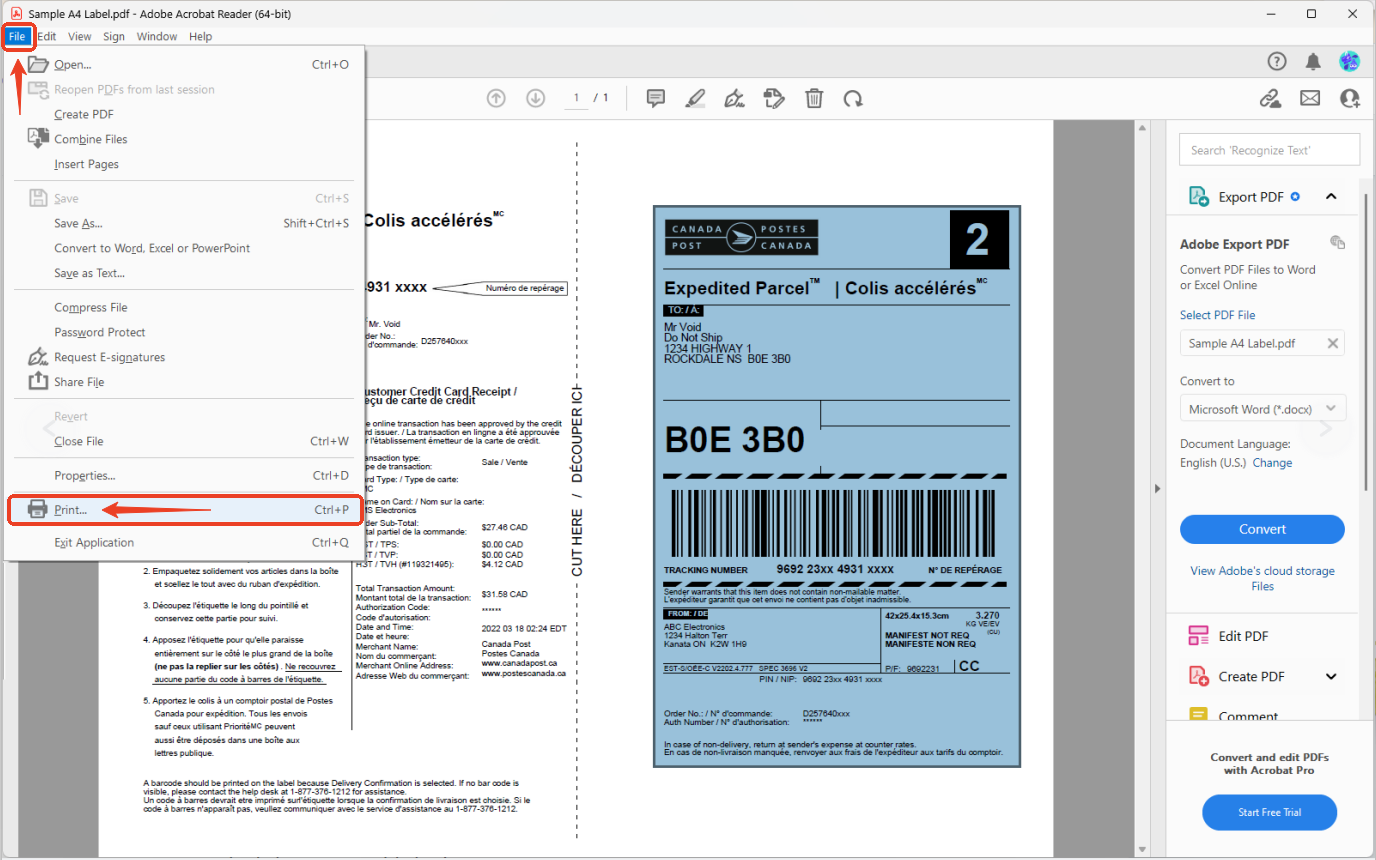Screen dimensions: 1376x860
Task: Click Start Free Trial button
Action: pos(1269,812)
